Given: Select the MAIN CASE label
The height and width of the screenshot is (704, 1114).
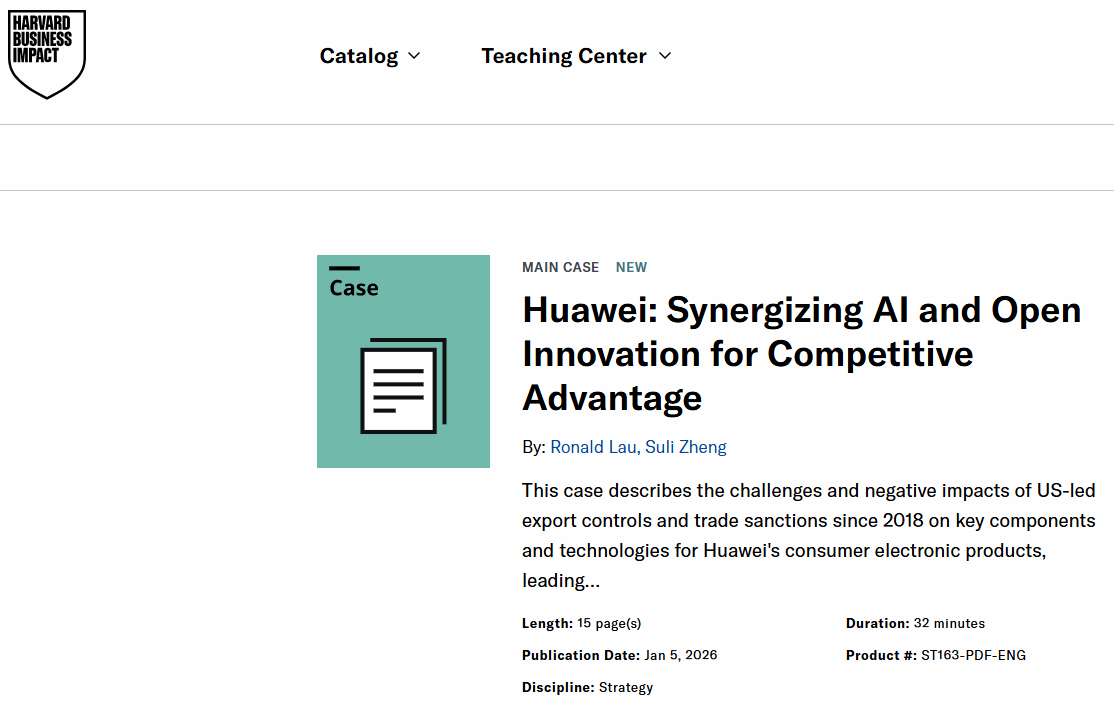Looking at the screenshot, I should [560, 267].
